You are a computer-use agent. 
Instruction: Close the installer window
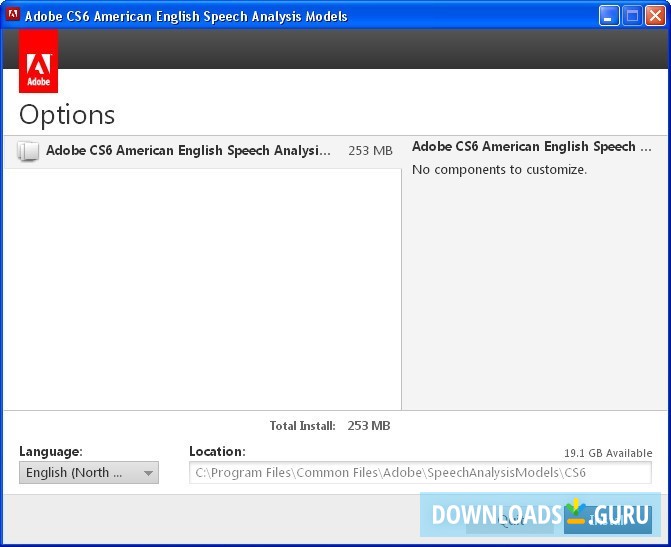click(655, 16)
